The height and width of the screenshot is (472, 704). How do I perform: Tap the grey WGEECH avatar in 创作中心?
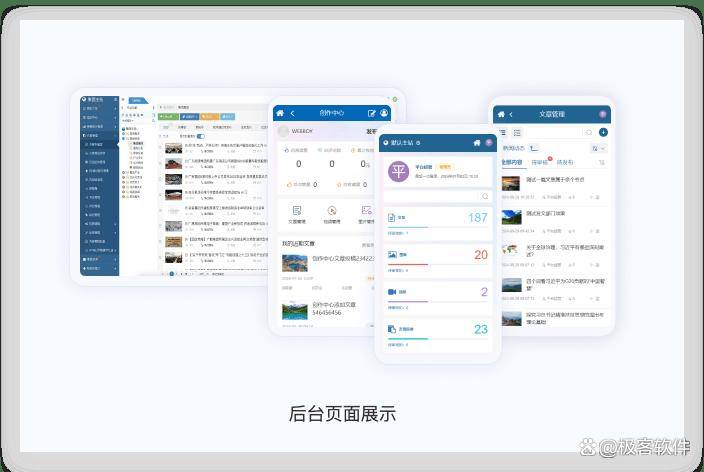[x=283, y=131]
